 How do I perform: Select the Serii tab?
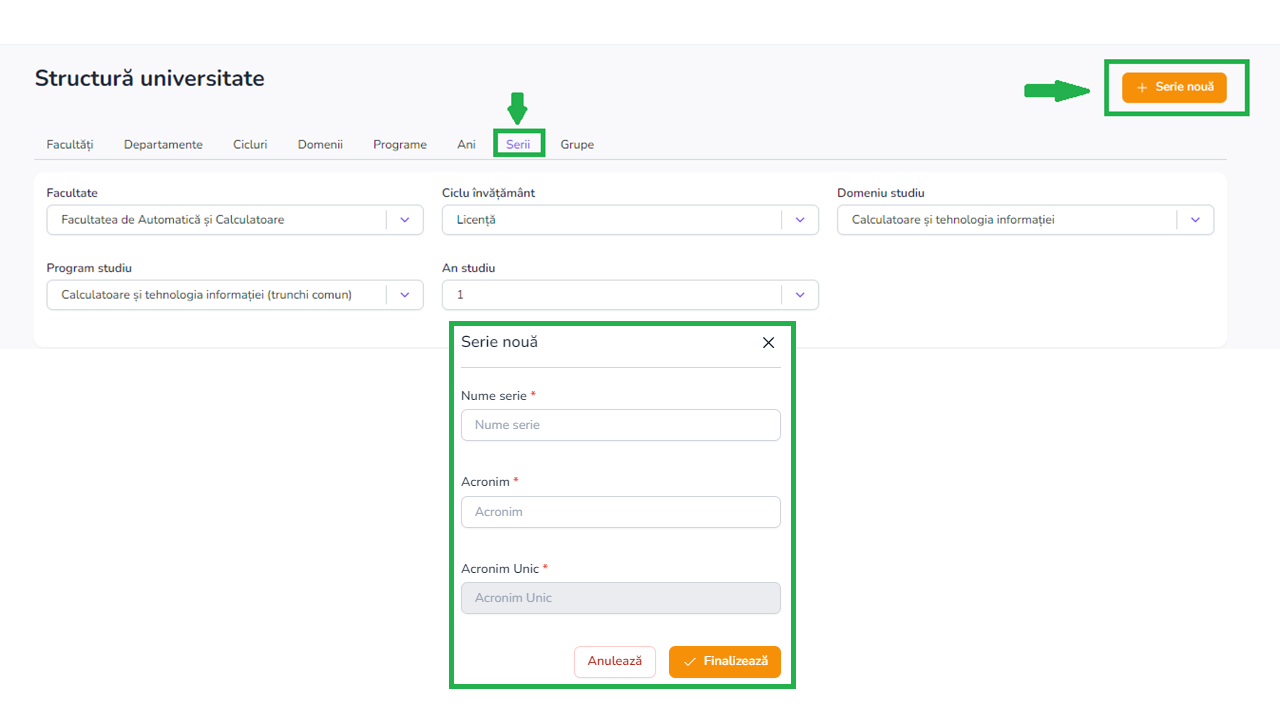tap(518, 145)
